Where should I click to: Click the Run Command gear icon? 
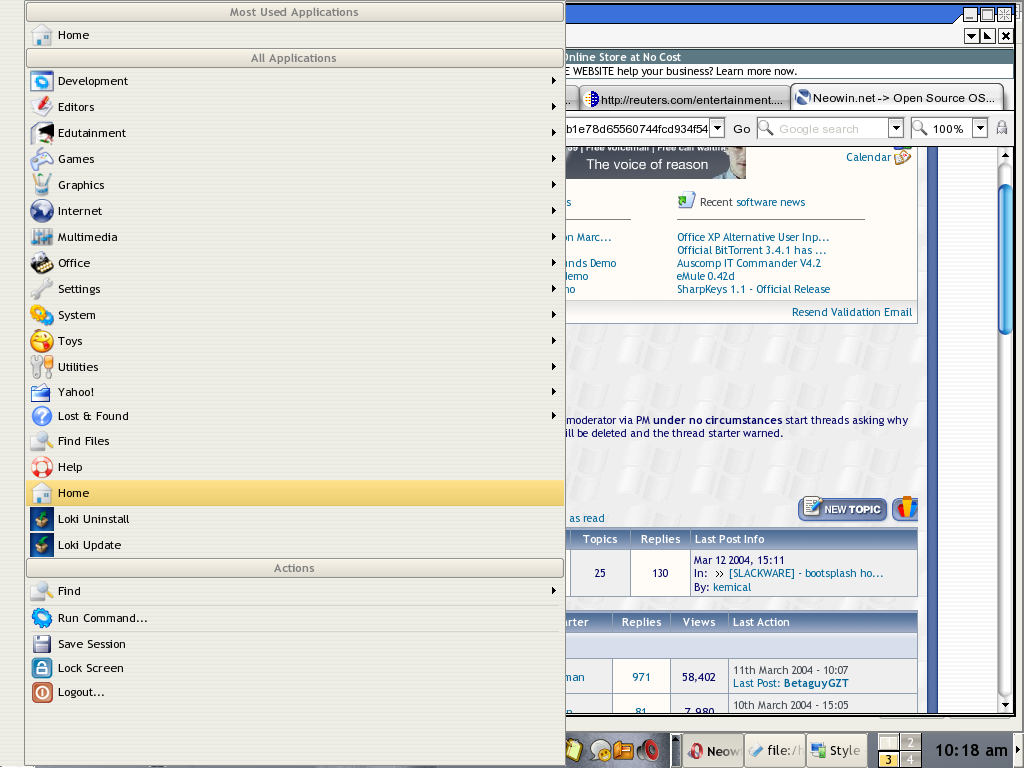tap(42, 618)
